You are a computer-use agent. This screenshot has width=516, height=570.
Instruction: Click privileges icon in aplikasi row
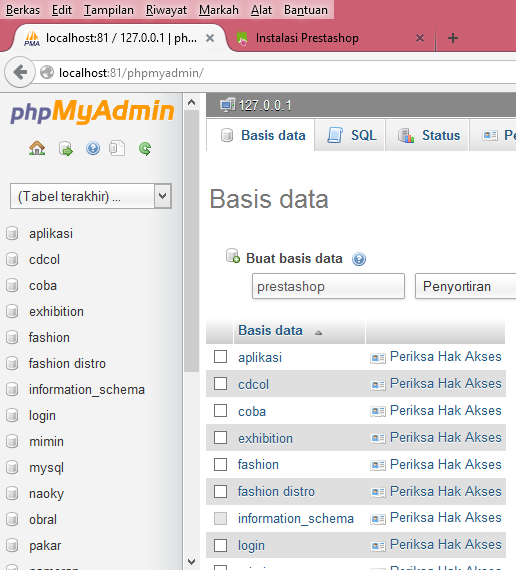378,358
